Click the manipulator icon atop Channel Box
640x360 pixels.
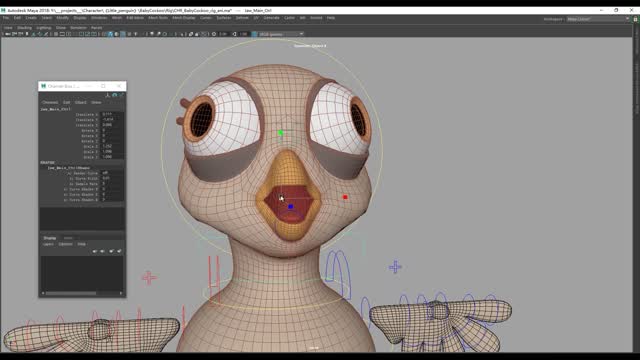point(108,95)
